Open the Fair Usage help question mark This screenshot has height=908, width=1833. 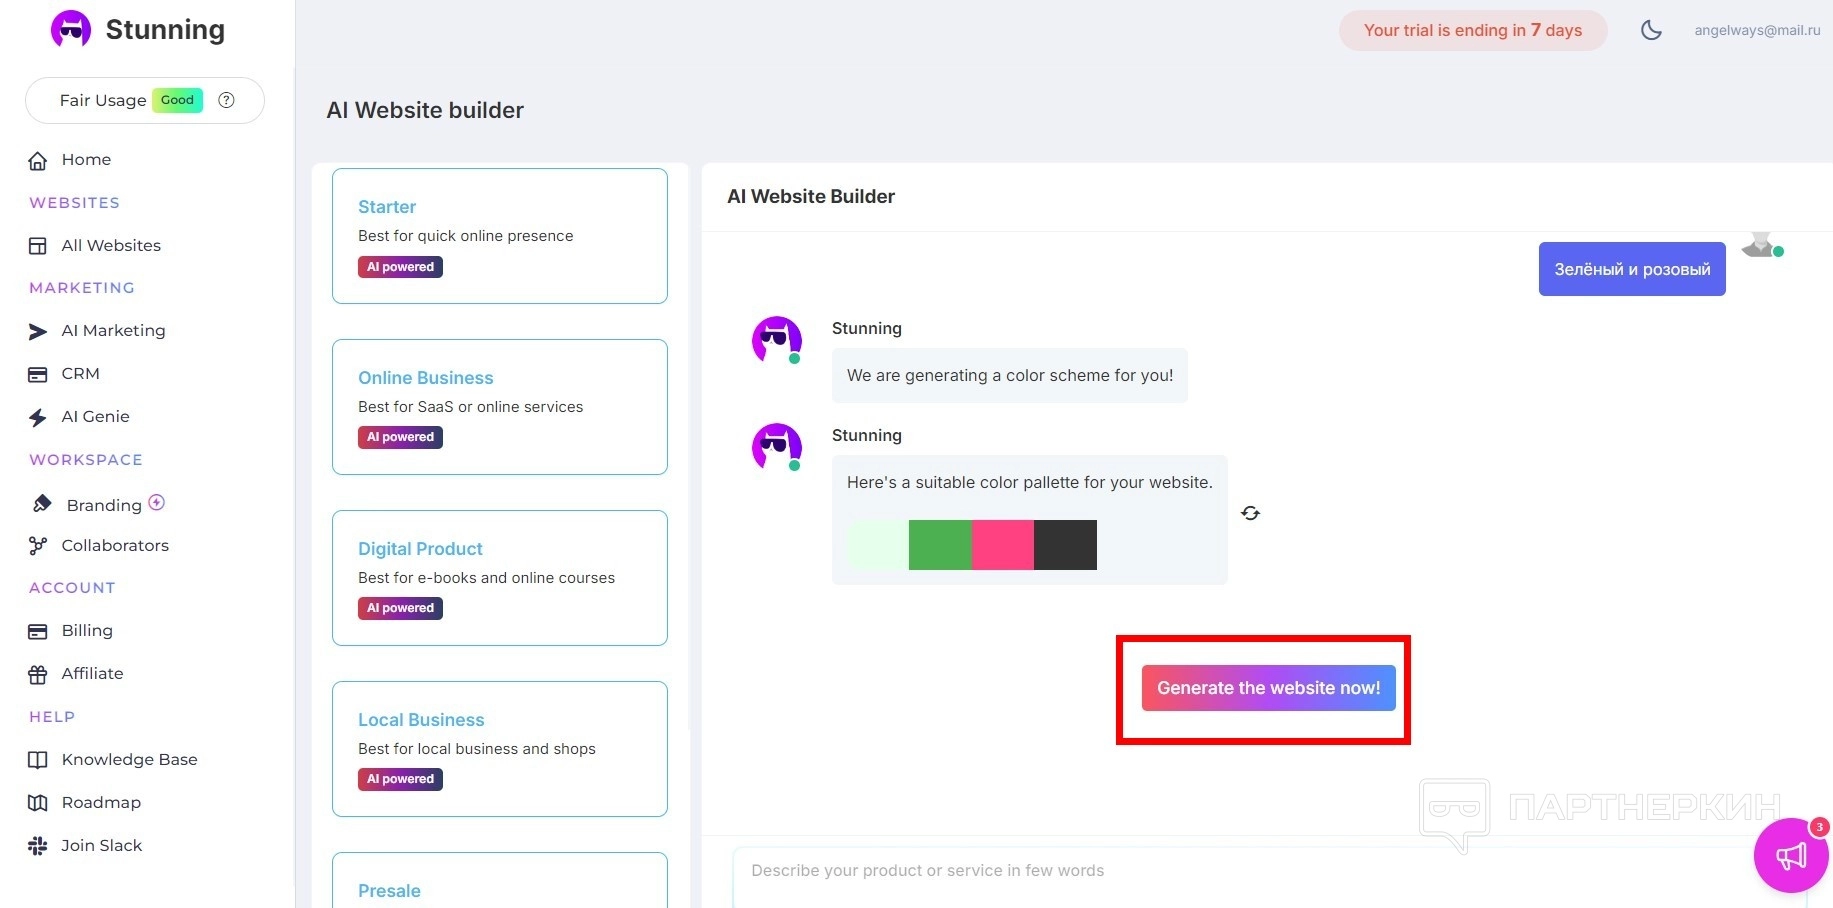(x=227, y=100)
